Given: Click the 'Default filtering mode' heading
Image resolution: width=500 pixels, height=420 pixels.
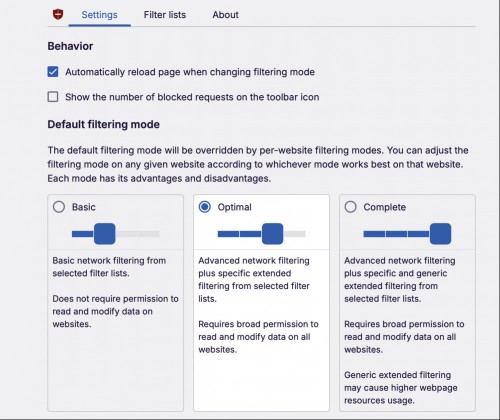Looking at the screenshot, I should 103,124.
